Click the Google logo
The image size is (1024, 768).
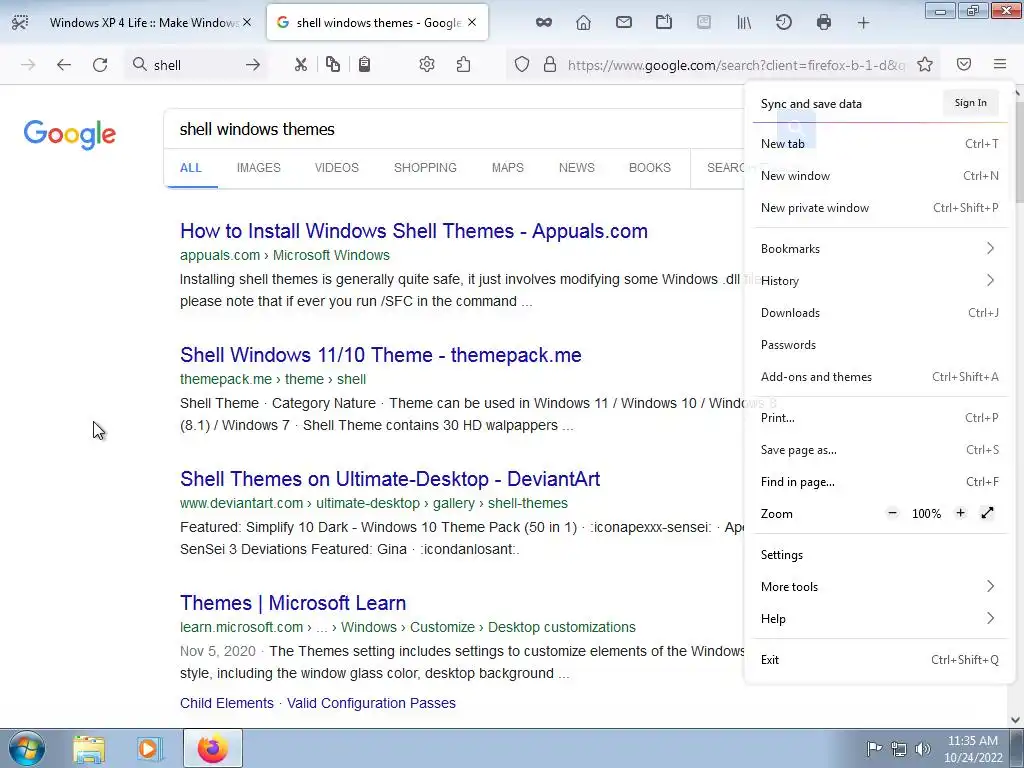(70, 134)
